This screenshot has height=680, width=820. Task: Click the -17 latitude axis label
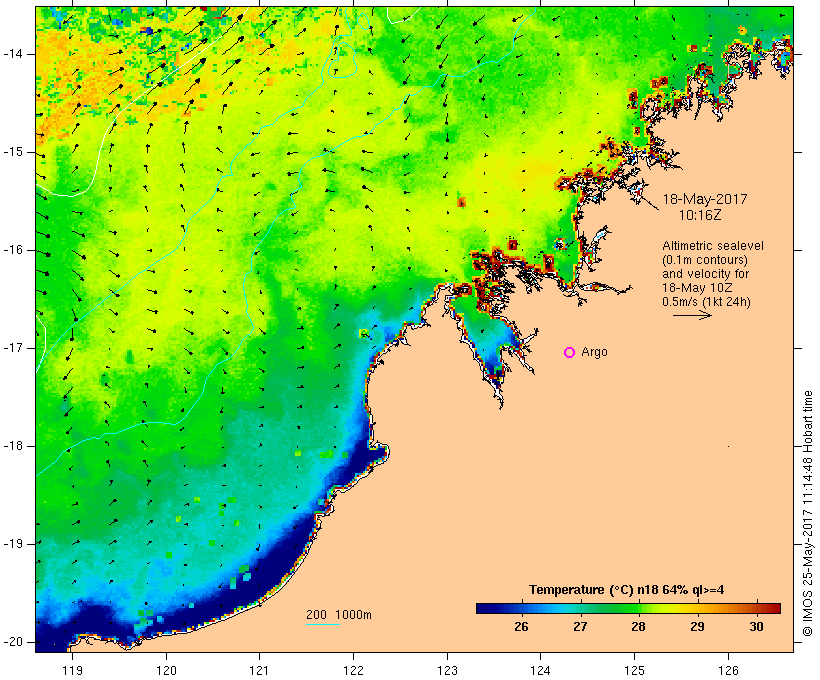point(13,348)
